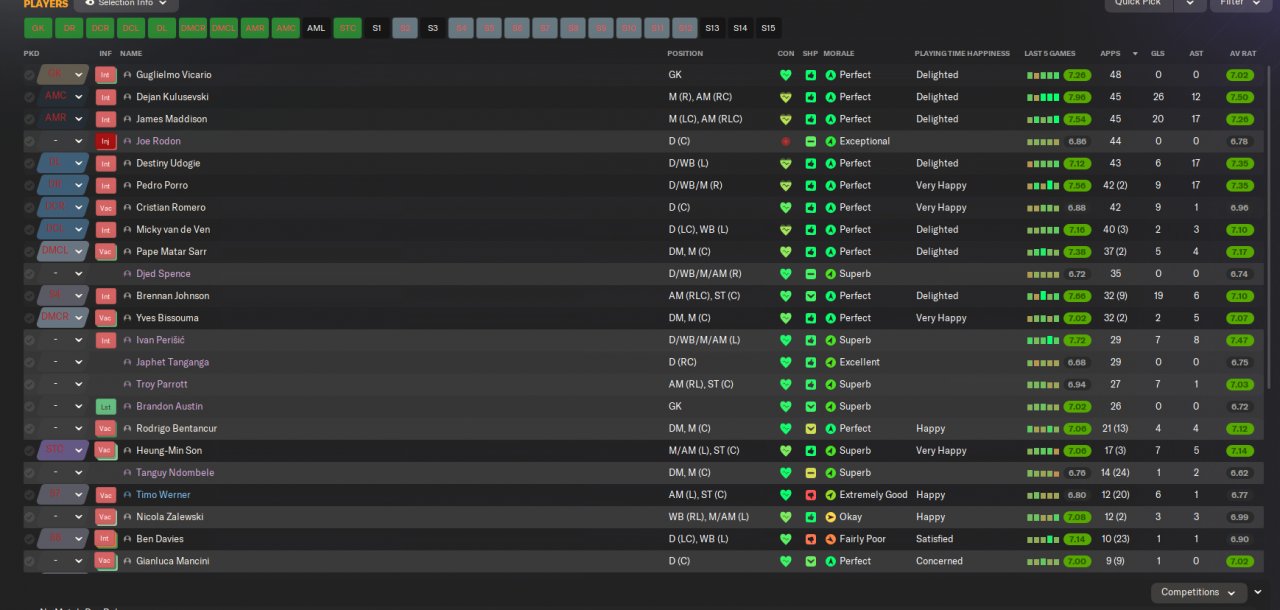Click the profile icon beside Troy Parrott

click(128, 384)
